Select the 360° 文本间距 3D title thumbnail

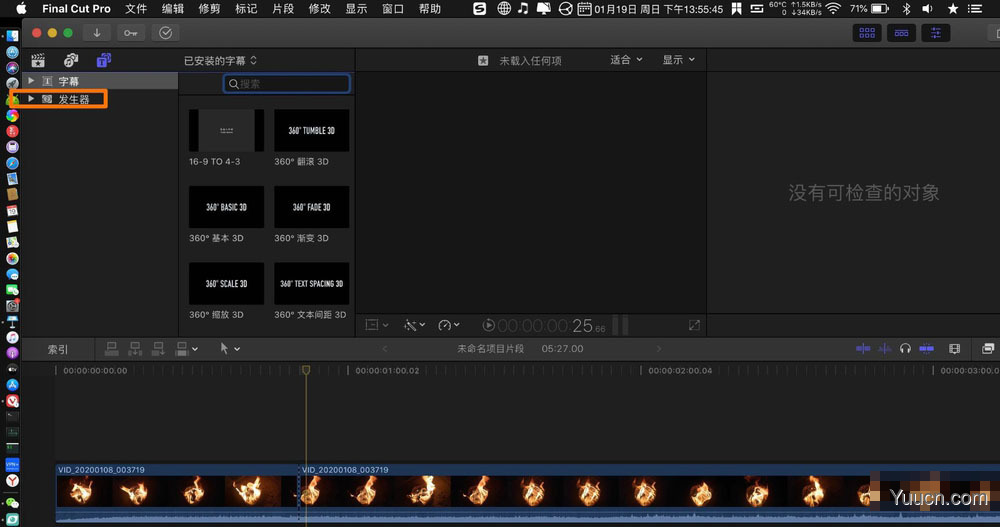[x=312, y=283]
